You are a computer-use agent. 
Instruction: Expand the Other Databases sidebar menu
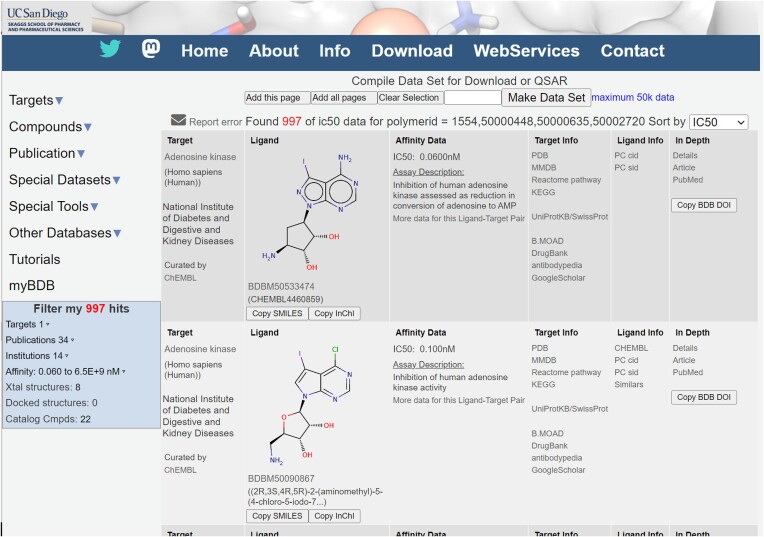point(65,233)
